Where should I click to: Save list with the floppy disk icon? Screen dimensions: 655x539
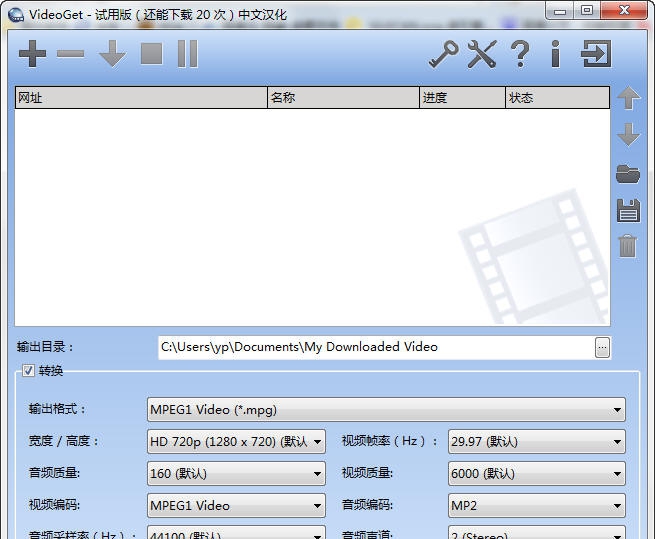pyautogui.click(x=628, y=210)
